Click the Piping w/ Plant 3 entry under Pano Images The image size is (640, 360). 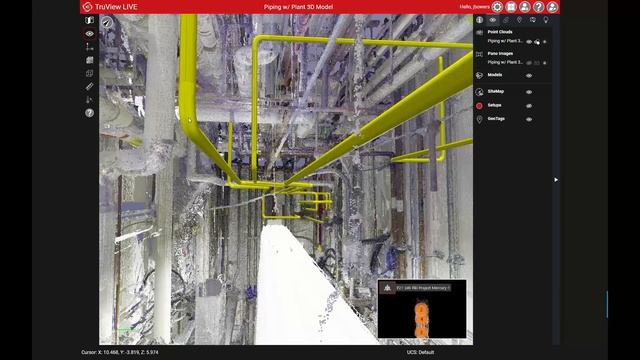(x=505, y=62)
